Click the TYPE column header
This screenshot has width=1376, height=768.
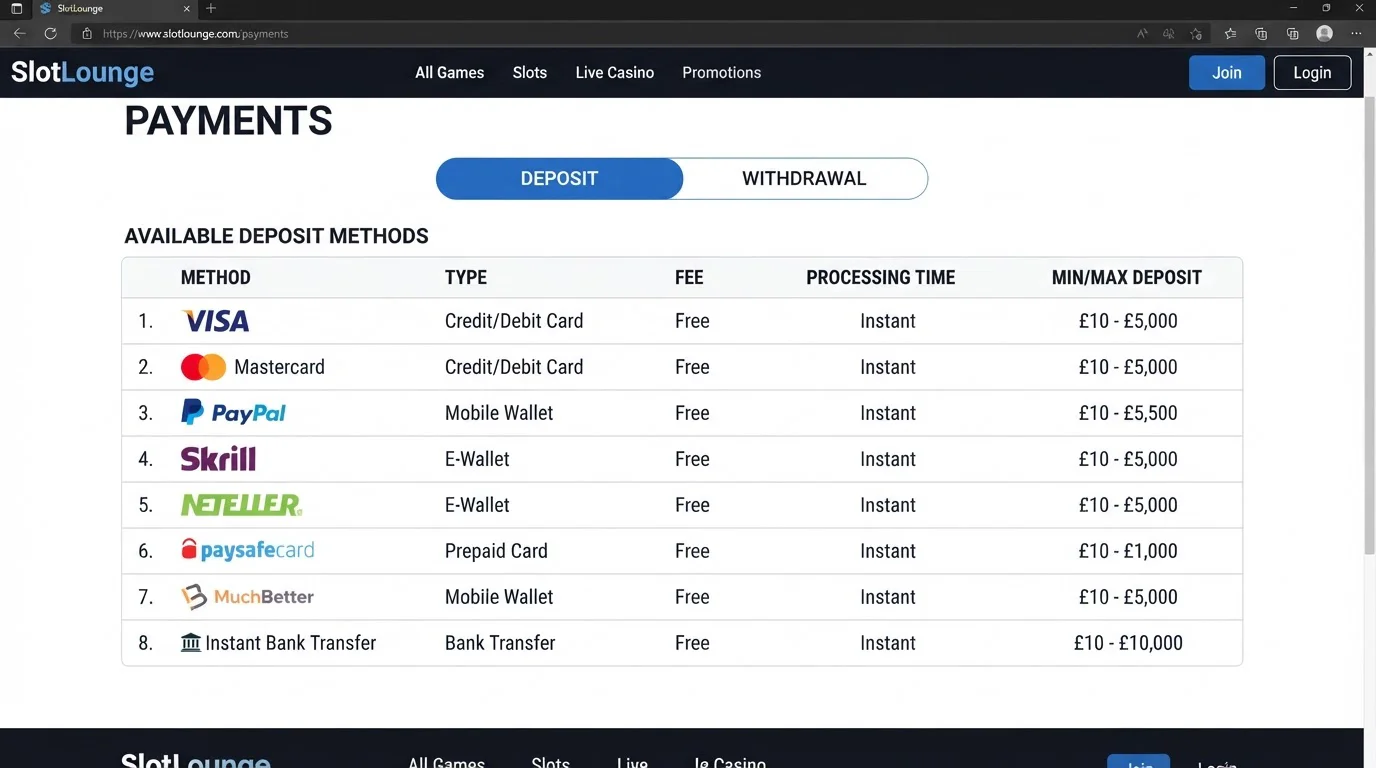point(466,278)
